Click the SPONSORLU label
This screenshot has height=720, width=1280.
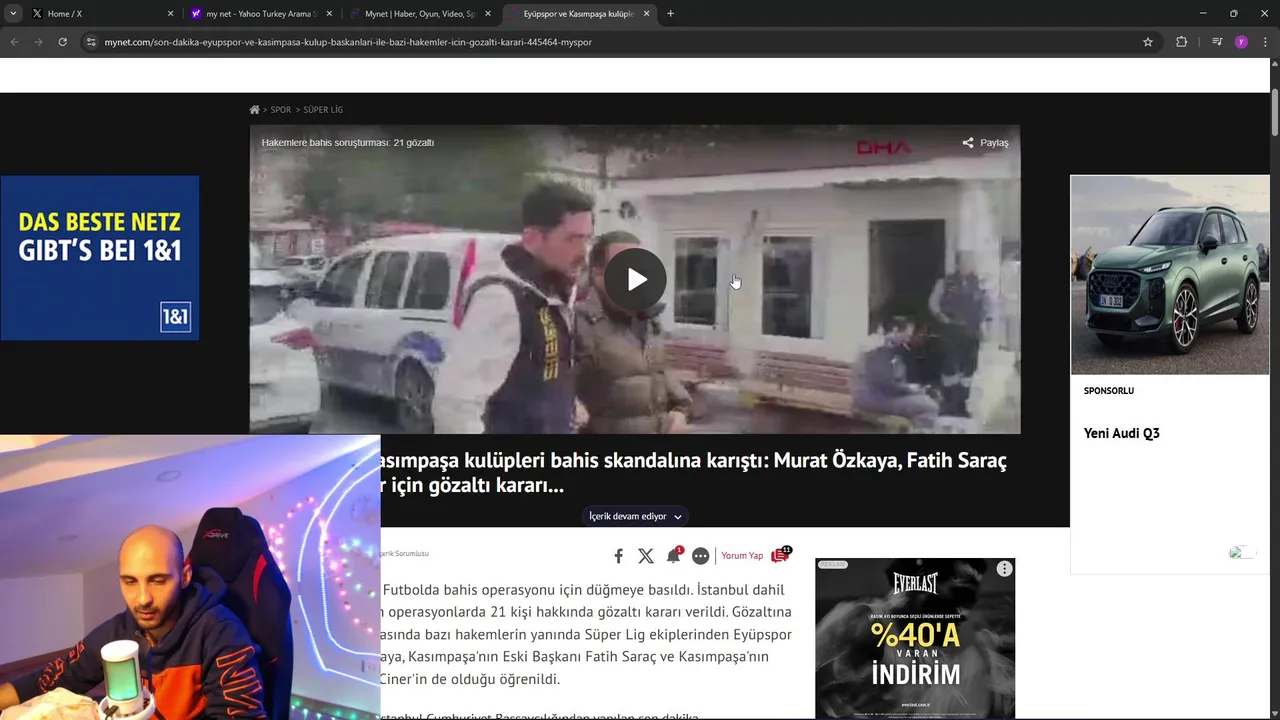(x=1109, y=391)
